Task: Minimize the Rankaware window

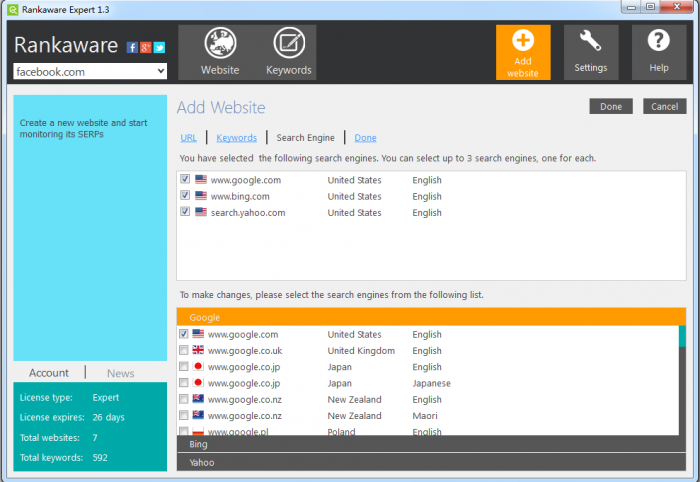Action: coord(631,7)
